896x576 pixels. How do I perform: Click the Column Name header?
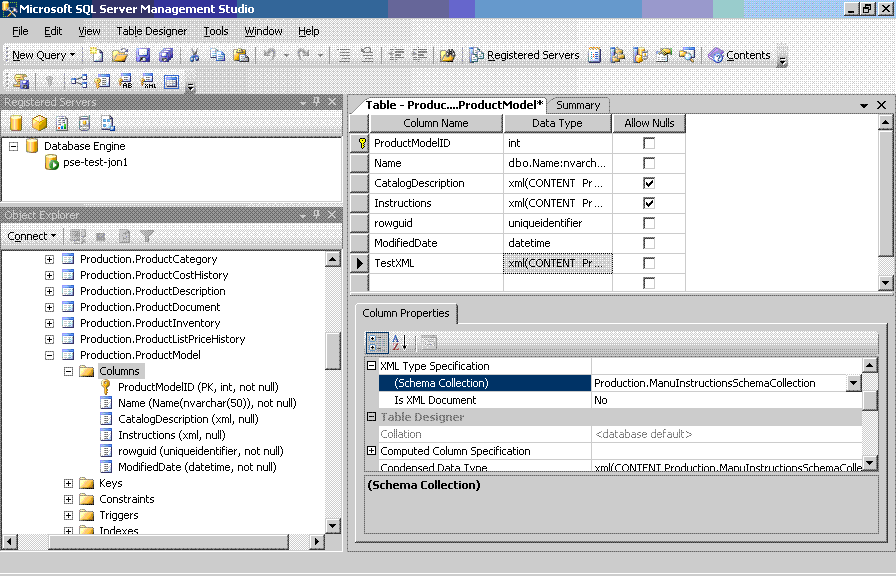436,123
